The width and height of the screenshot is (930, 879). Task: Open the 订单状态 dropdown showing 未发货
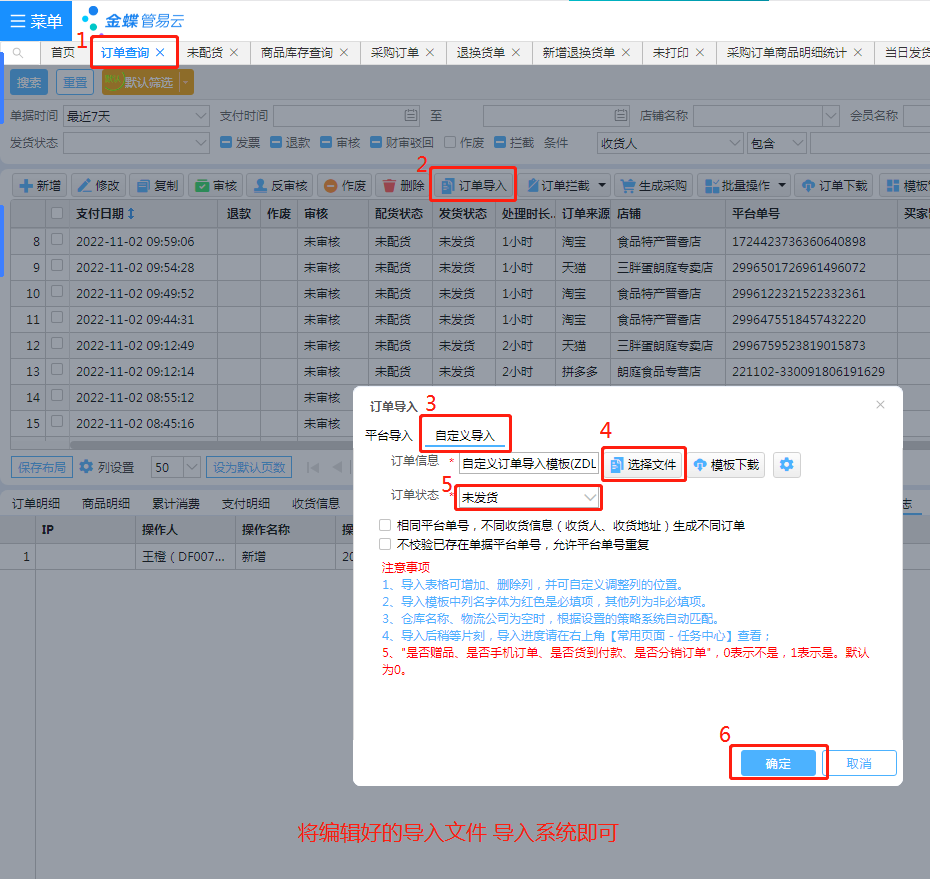tap(528, 497)
